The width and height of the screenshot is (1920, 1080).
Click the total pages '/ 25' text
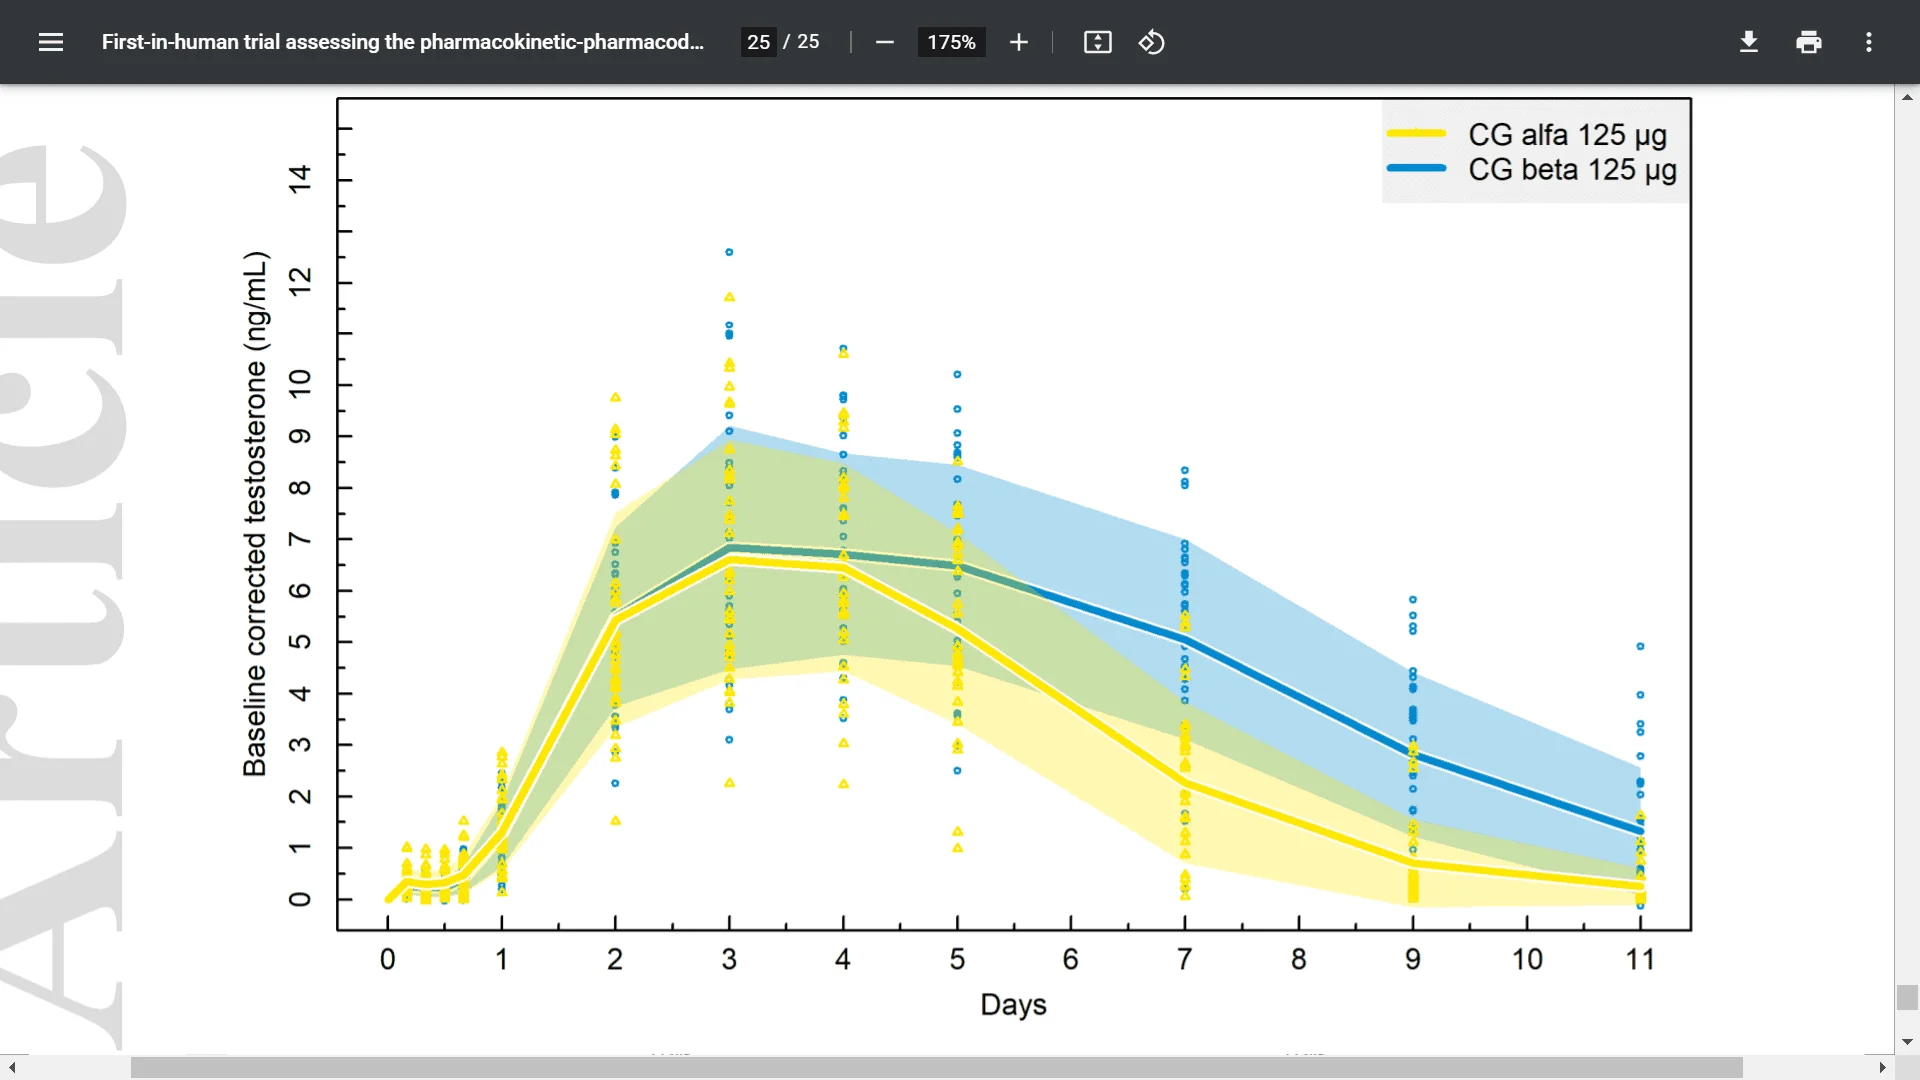coord(801,42)
